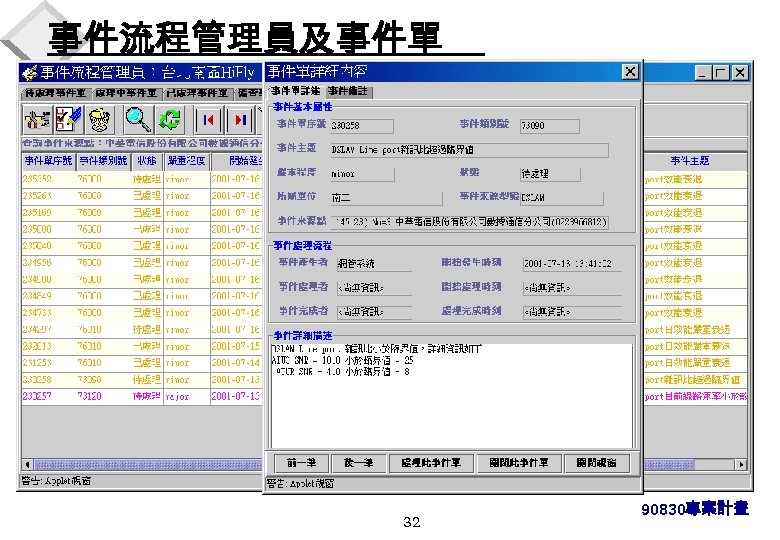The width and height of the screenshot is (780, 540).
Task: Click the 事件產生者 field showing 網管系統
Action: (374, 264)
